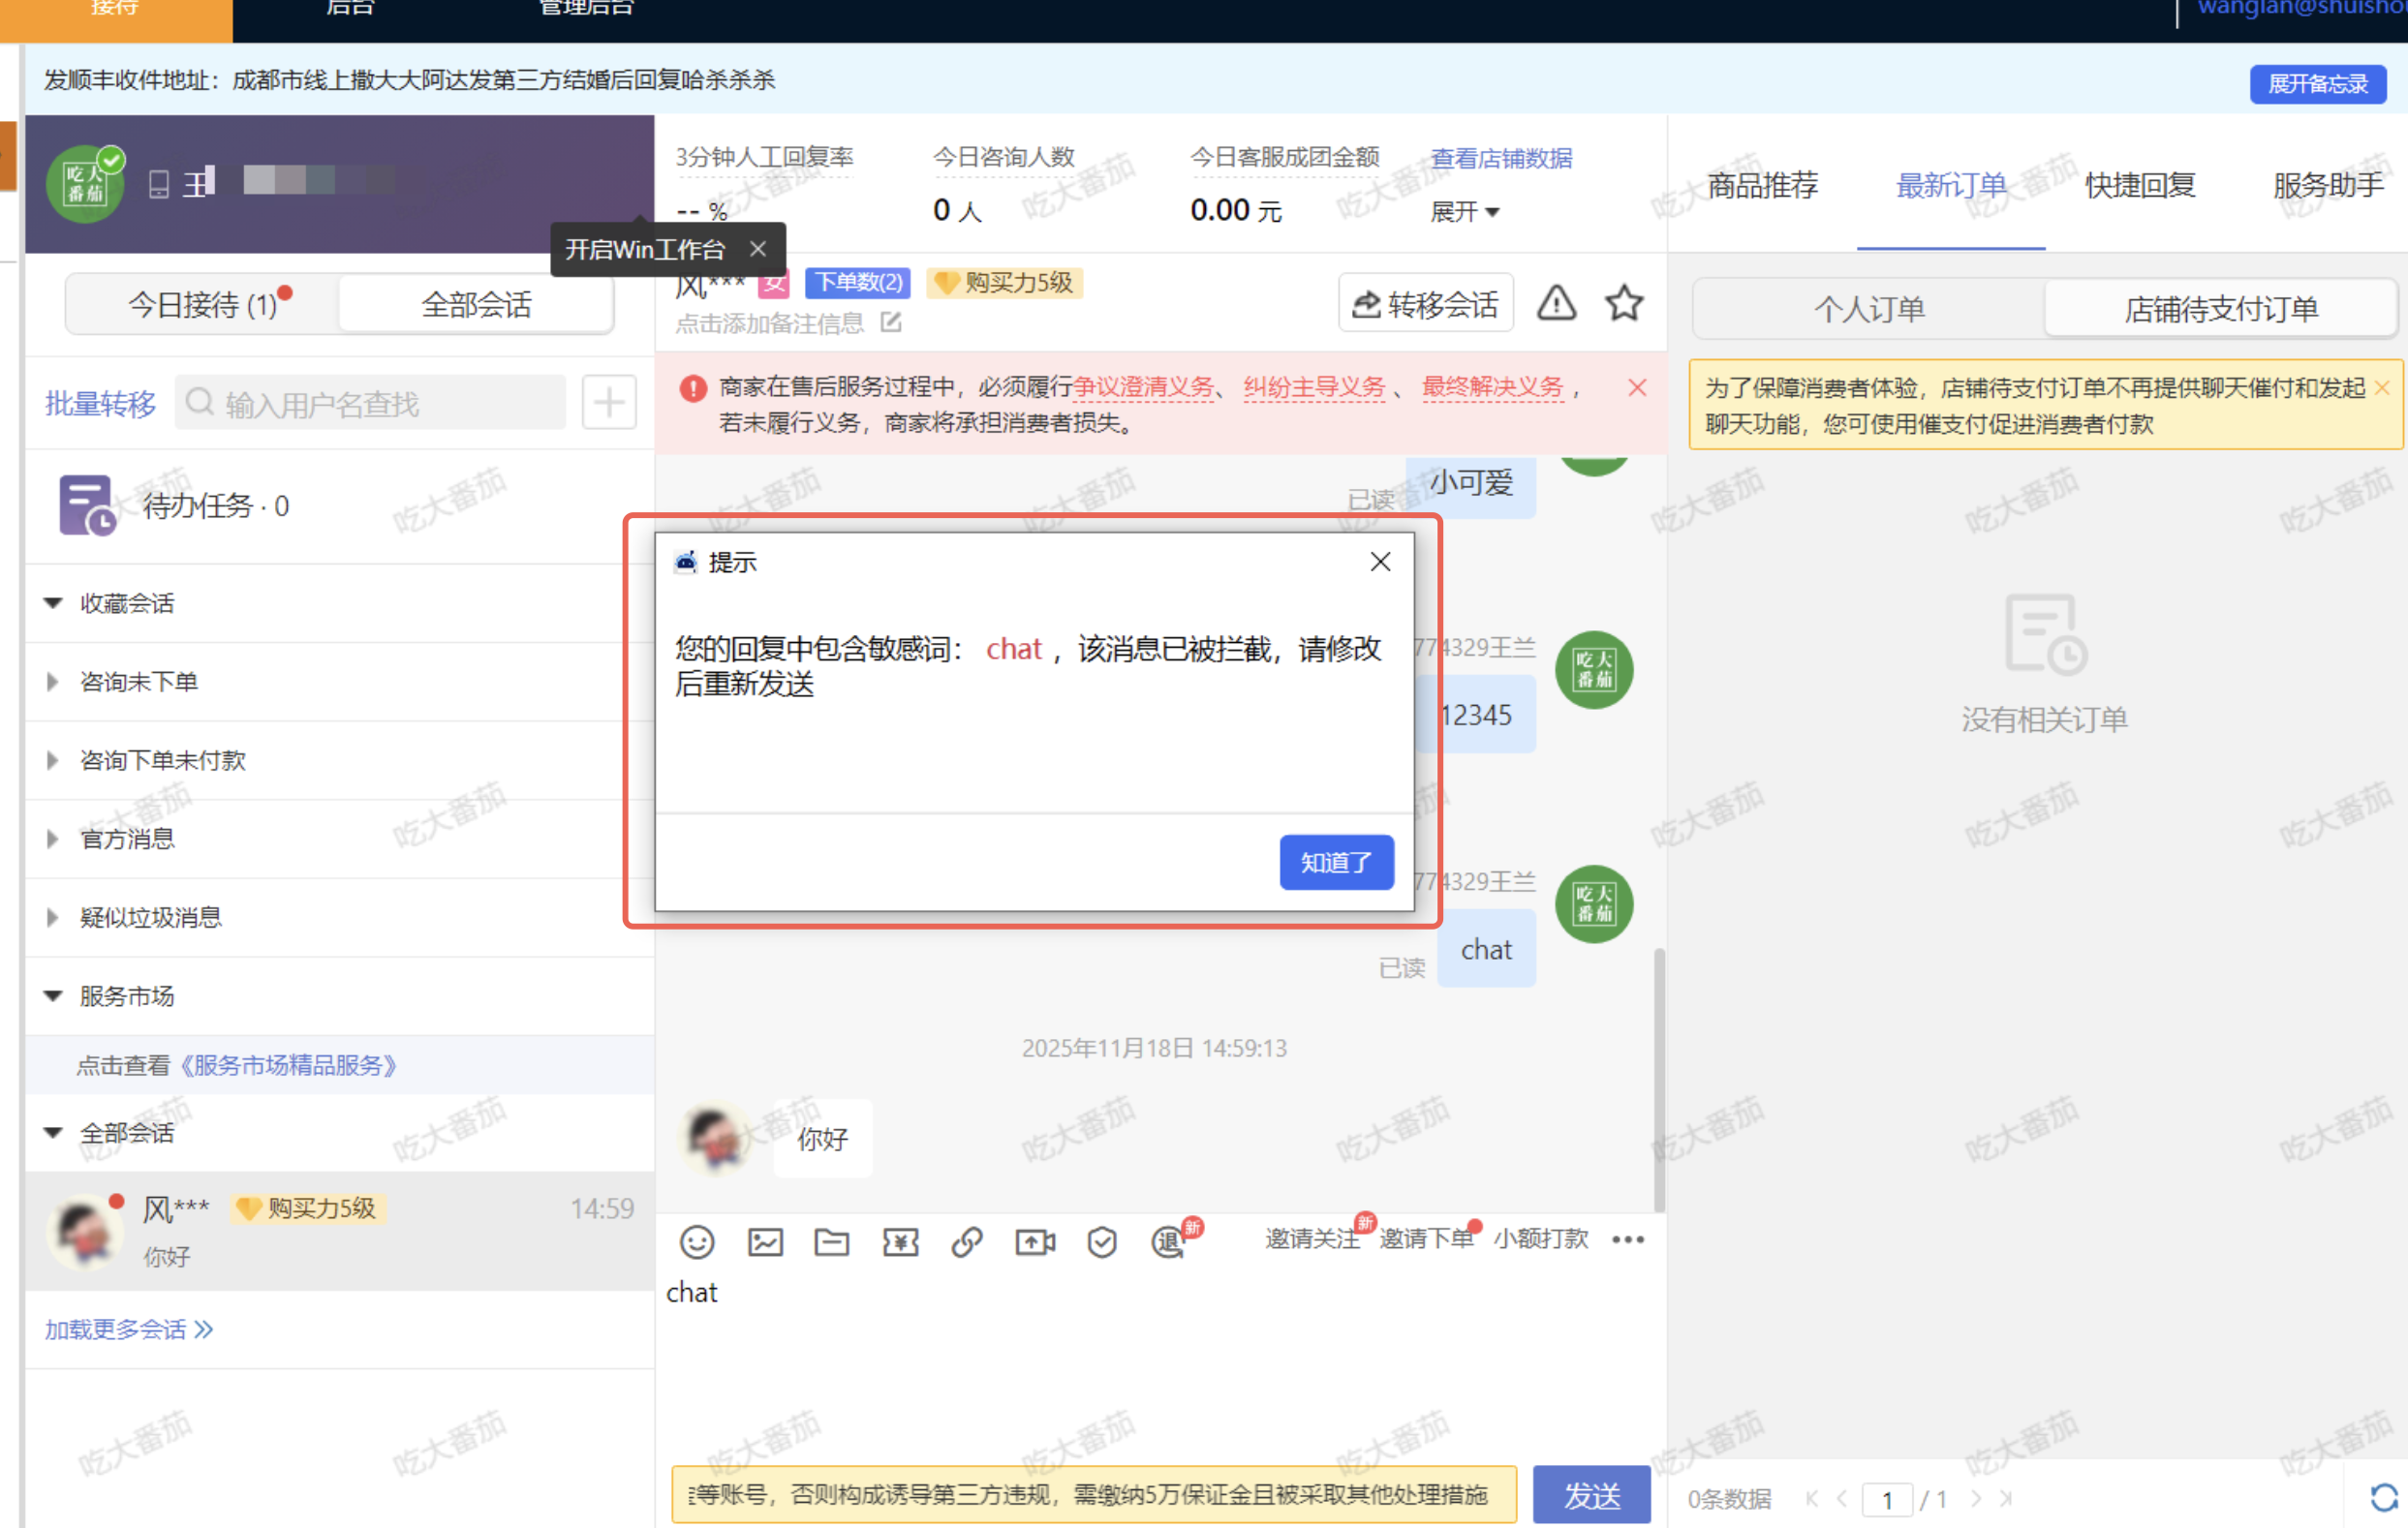Expand the 官方消息 group
Screen dimensions: 2408x1528
coord(53,839)
